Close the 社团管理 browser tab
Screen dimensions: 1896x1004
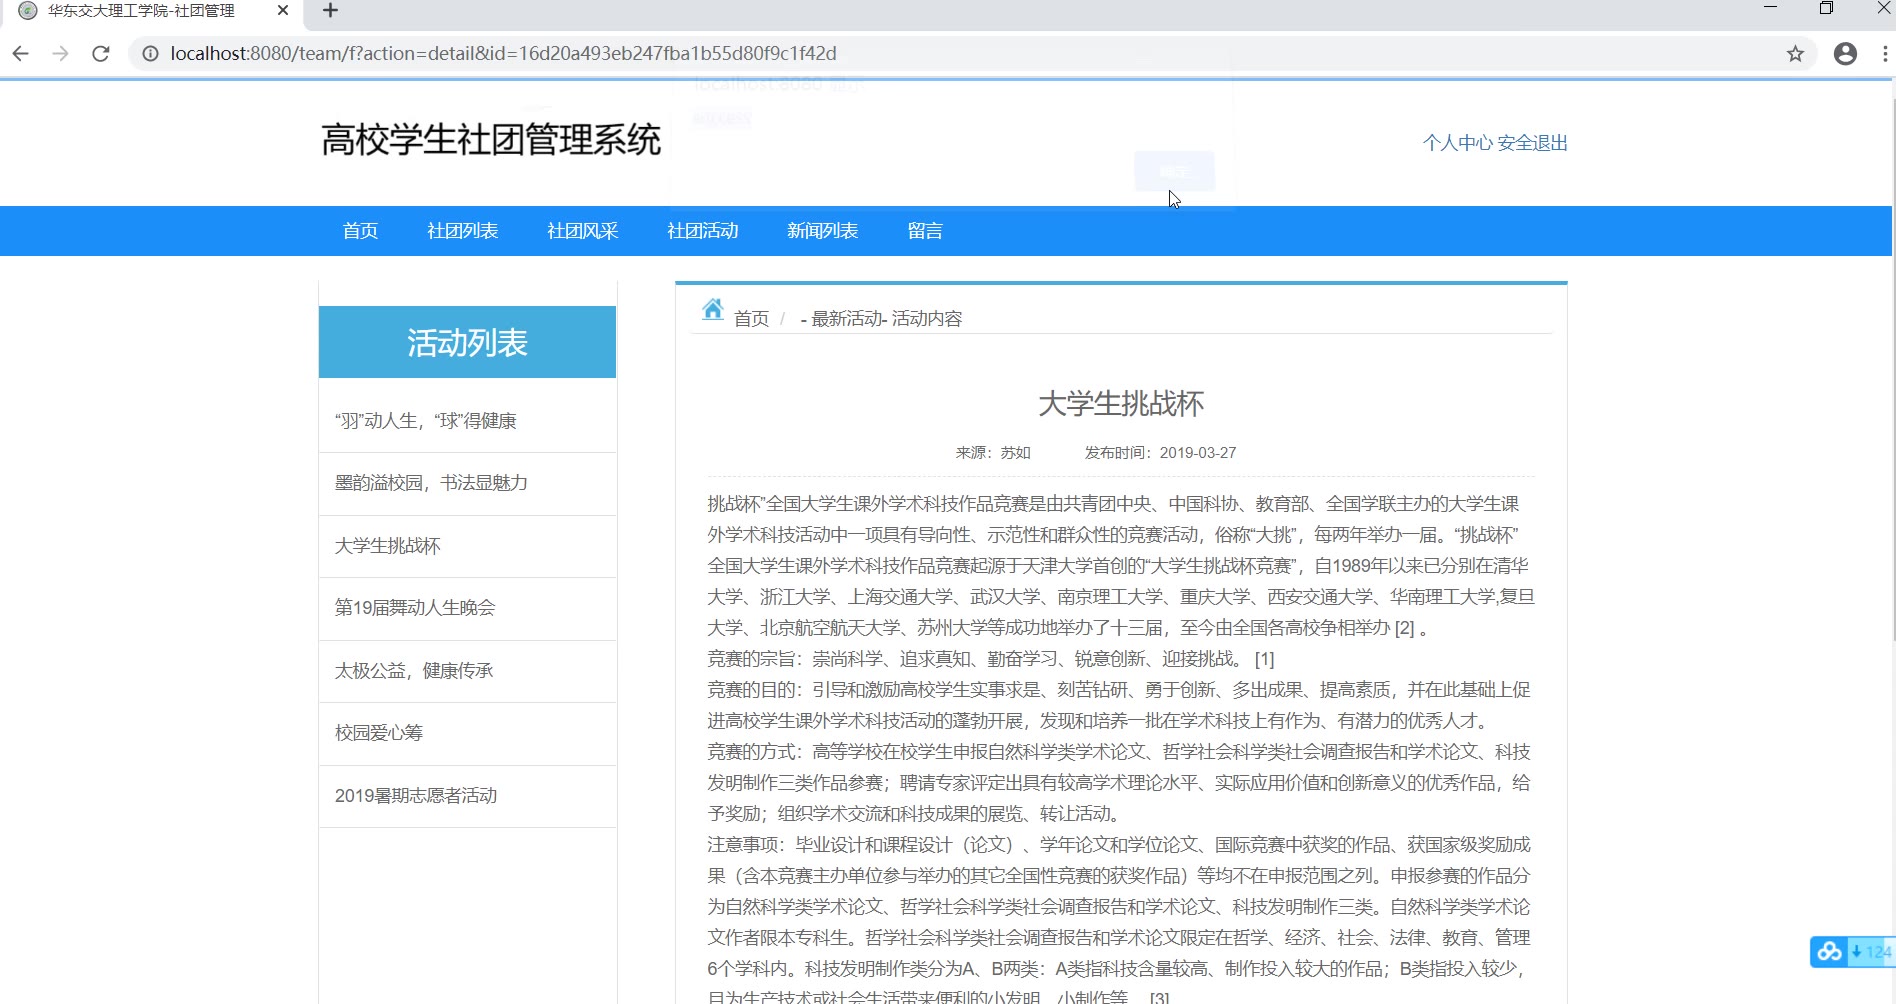point(283,11)
